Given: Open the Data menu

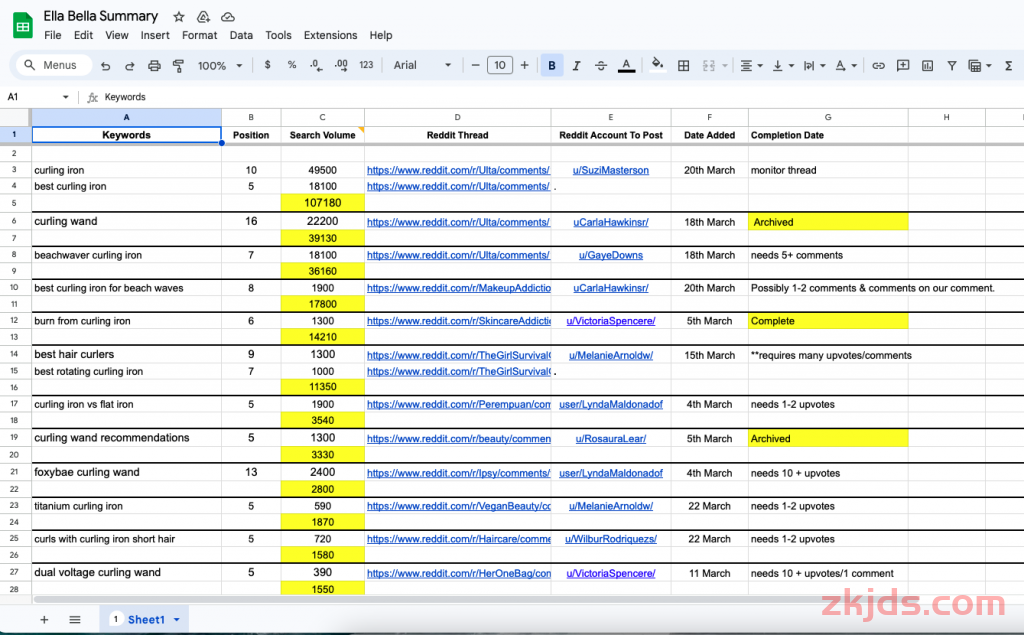Looking at the screenshot, I should click(241, 35).
